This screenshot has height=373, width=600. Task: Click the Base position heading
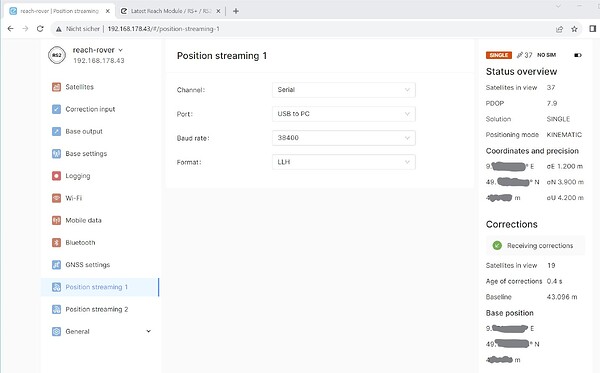coord(509,313)
